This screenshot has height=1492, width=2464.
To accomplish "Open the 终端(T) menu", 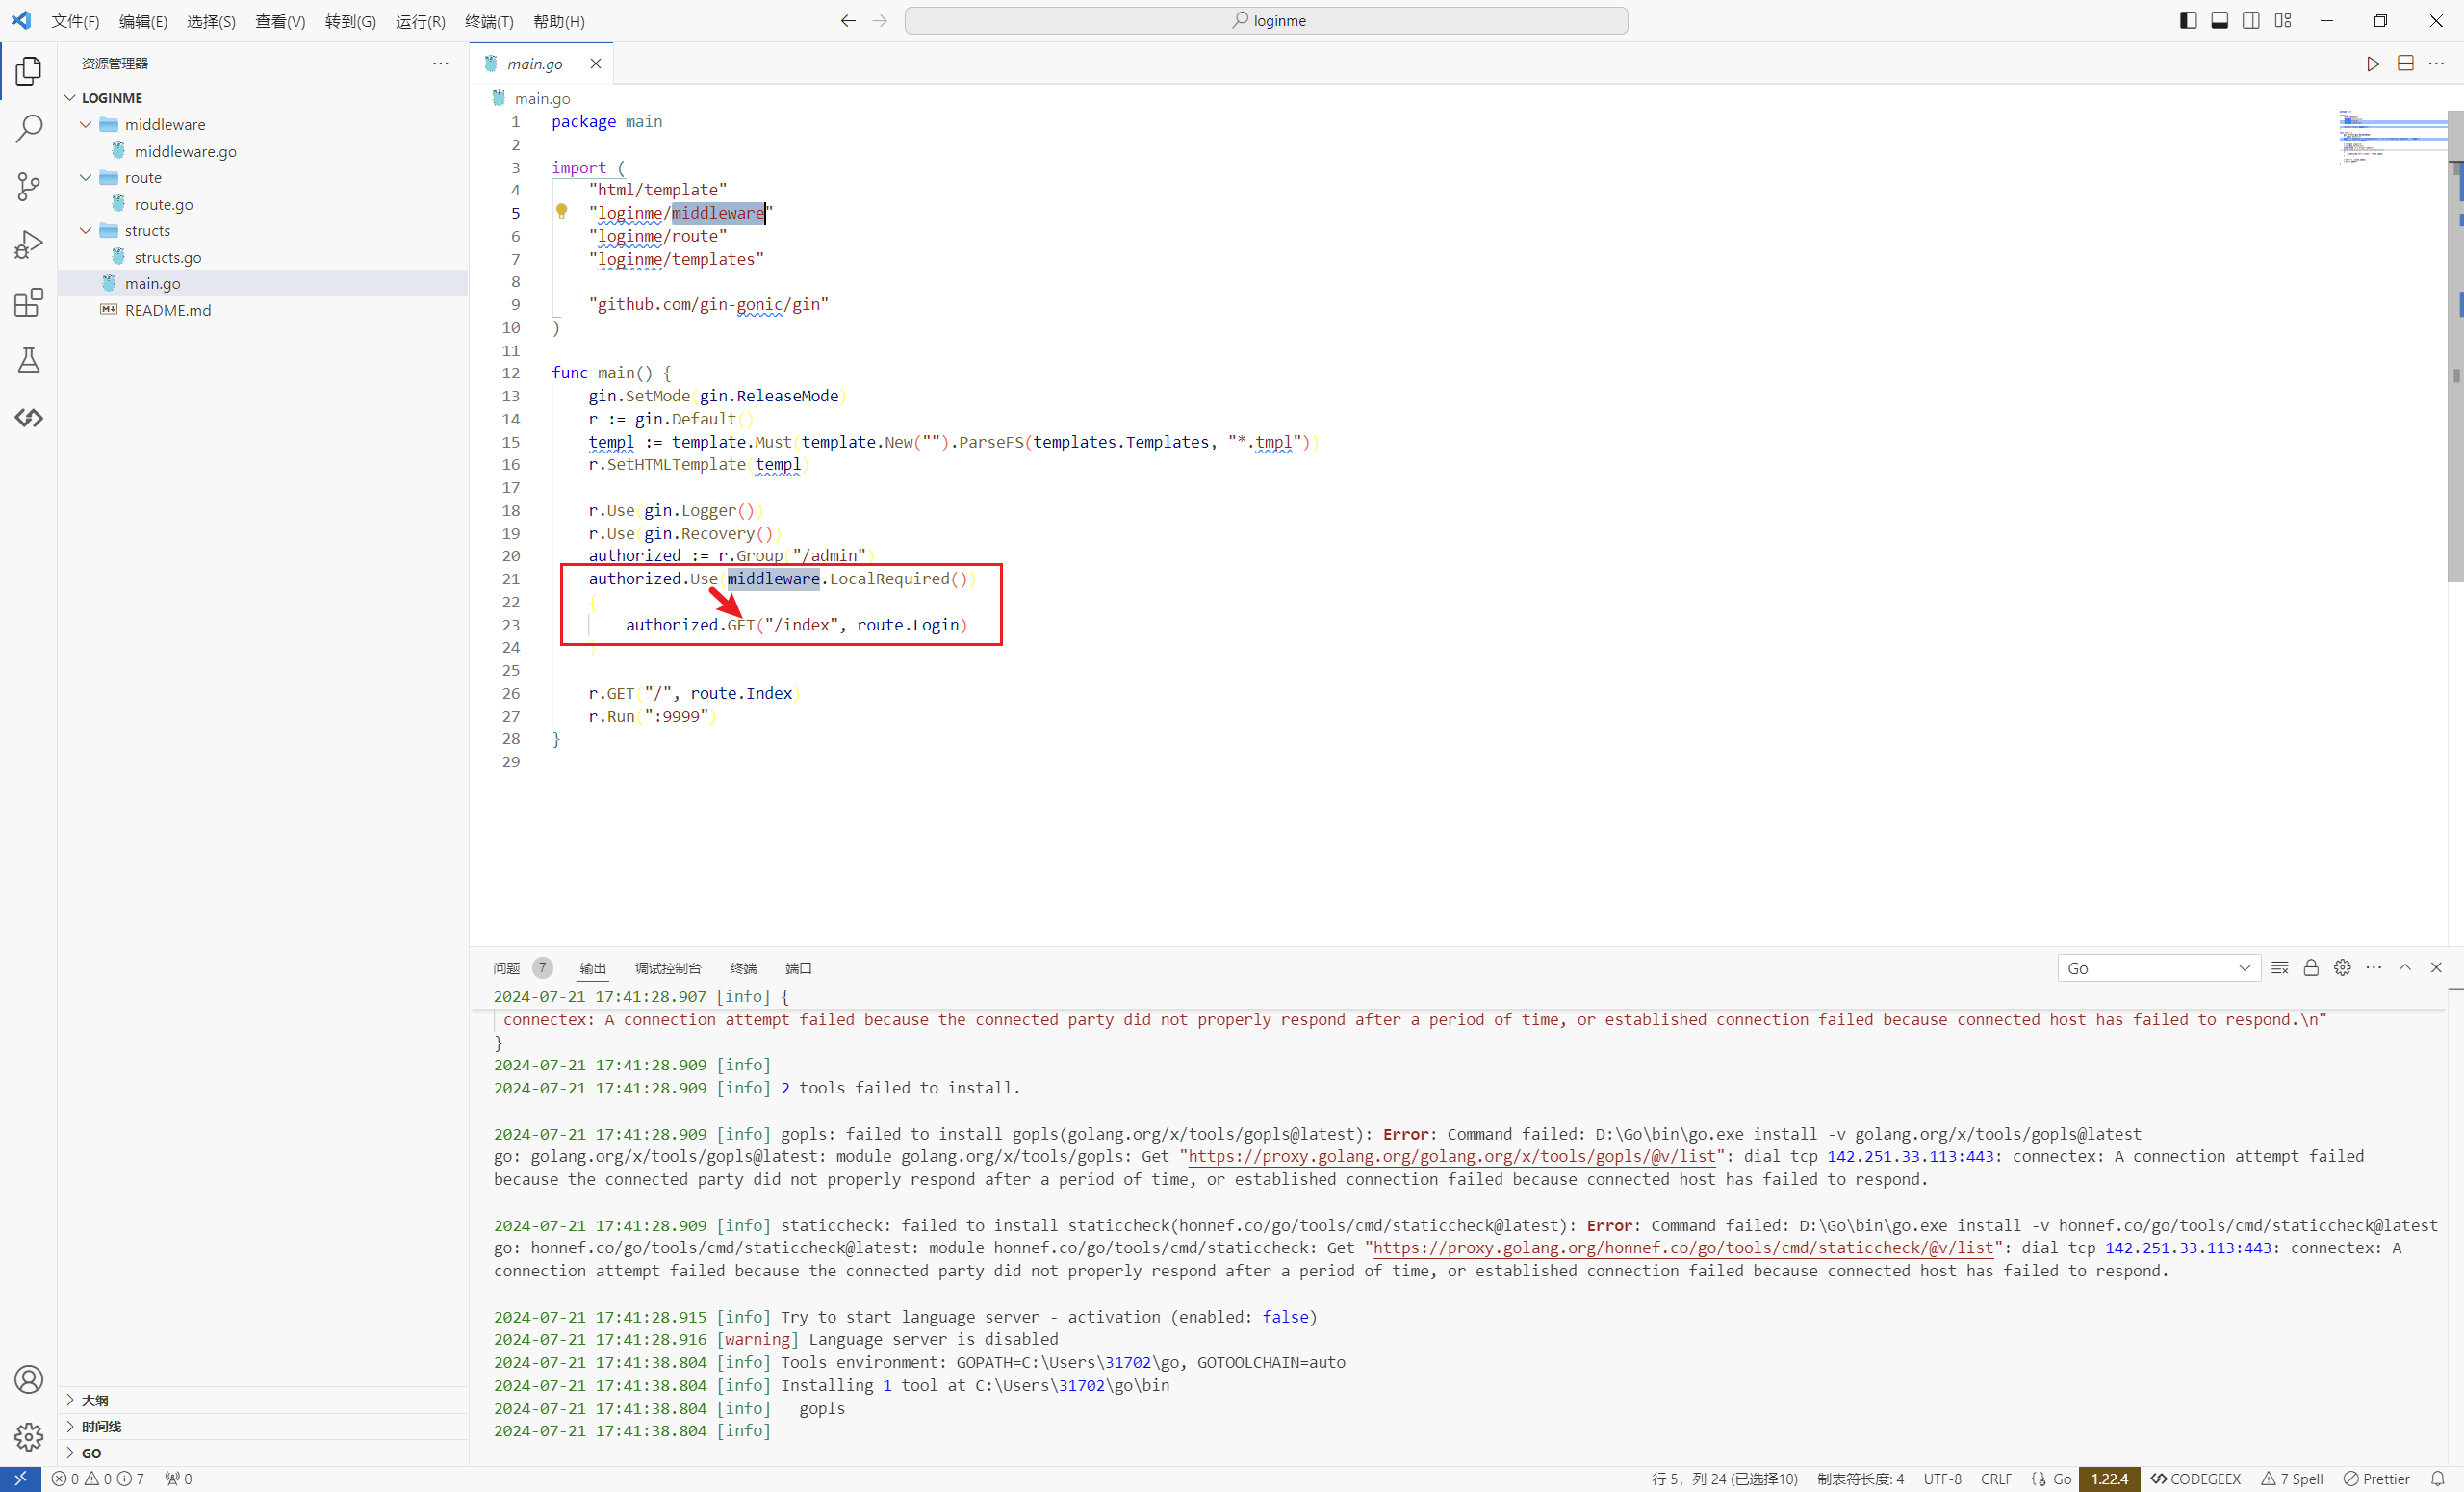I will [x=489, y=21].
